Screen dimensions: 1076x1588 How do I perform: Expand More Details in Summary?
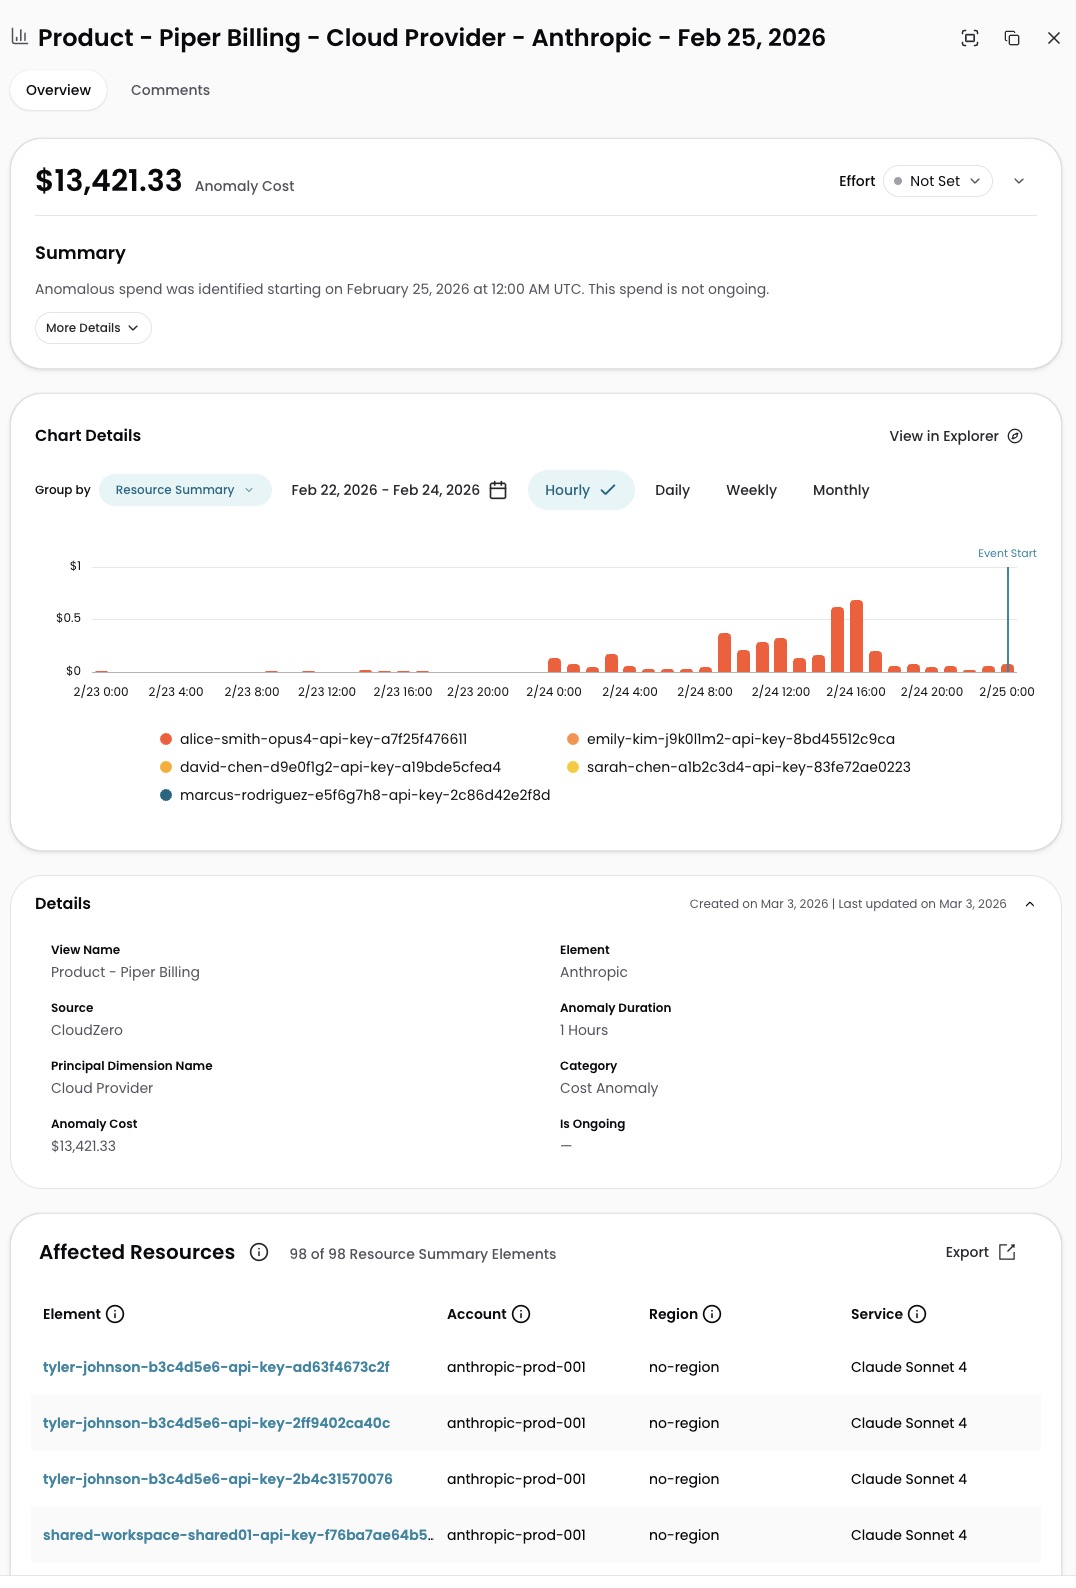[93, 328]
